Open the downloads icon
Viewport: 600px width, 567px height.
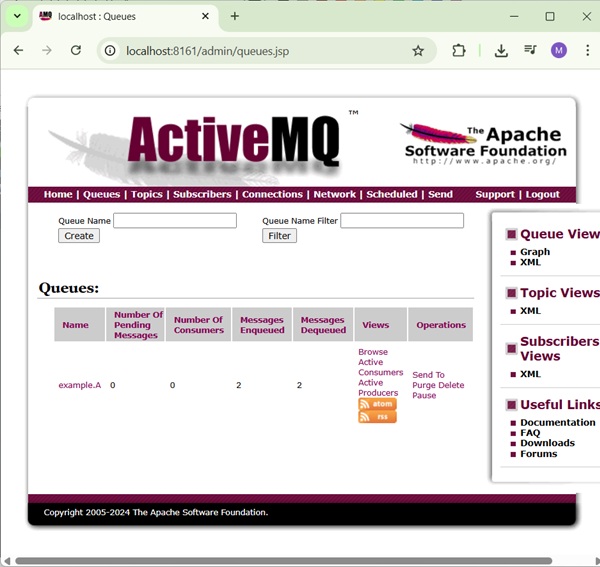501,51
